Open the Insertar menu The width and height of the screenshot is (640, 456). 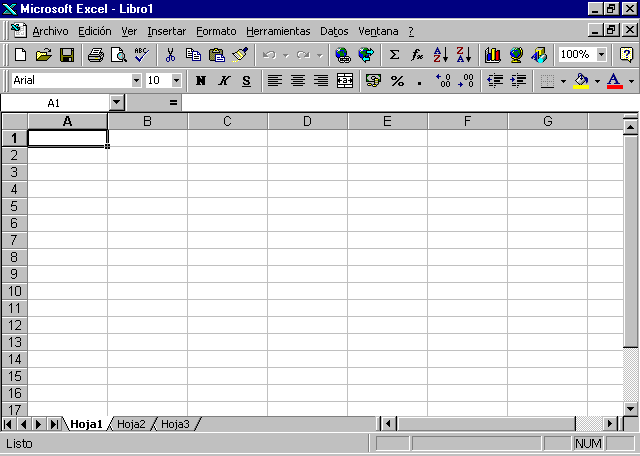click(x=167, y=31)
